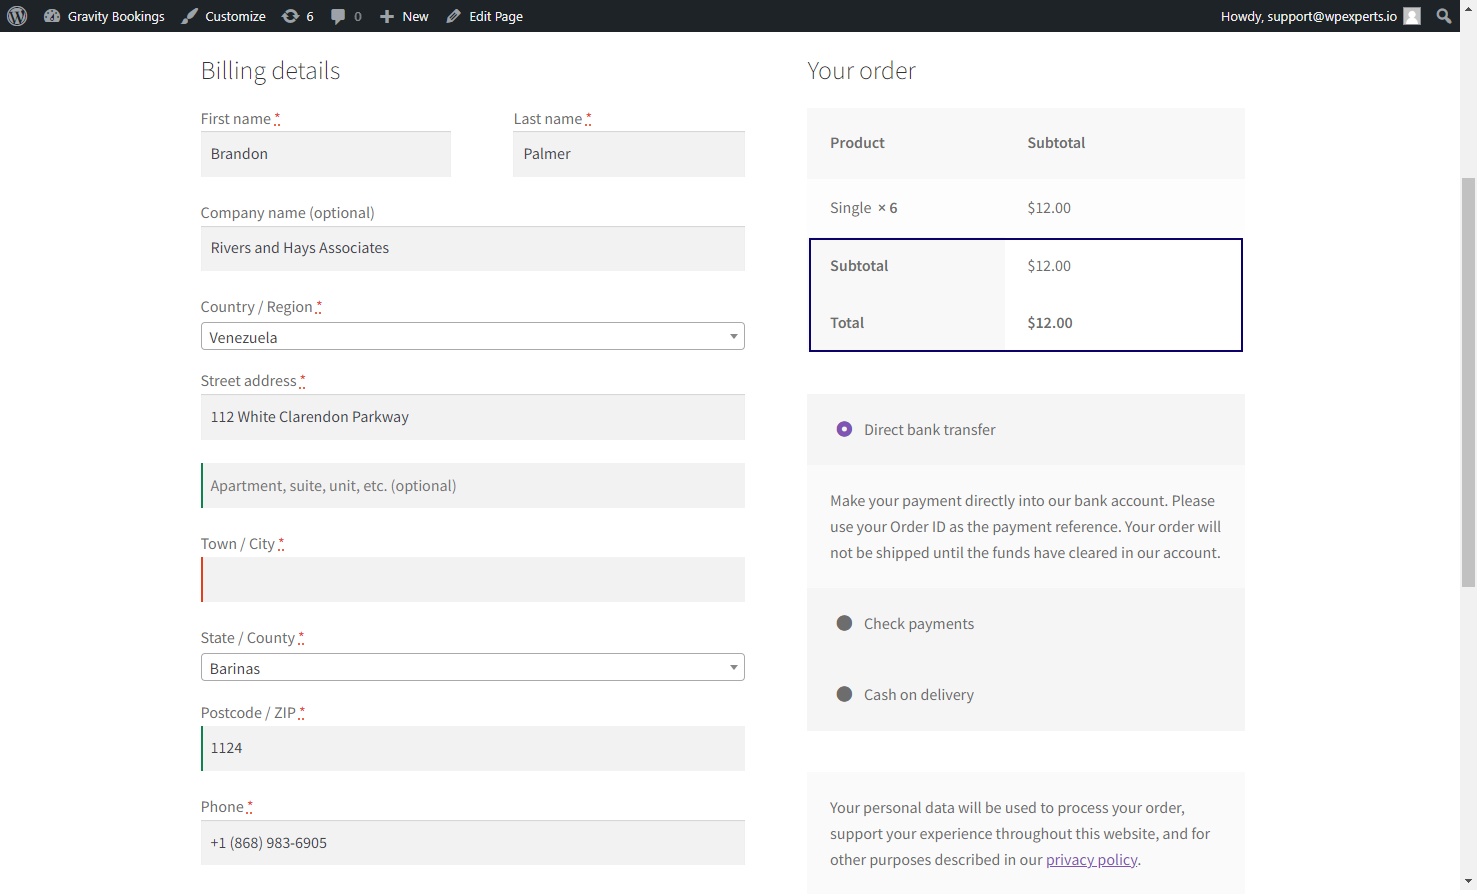Click the page vertical scrollbar thumb
The height and width of the screenshot is (894, 1477).
coord(1468,382)
